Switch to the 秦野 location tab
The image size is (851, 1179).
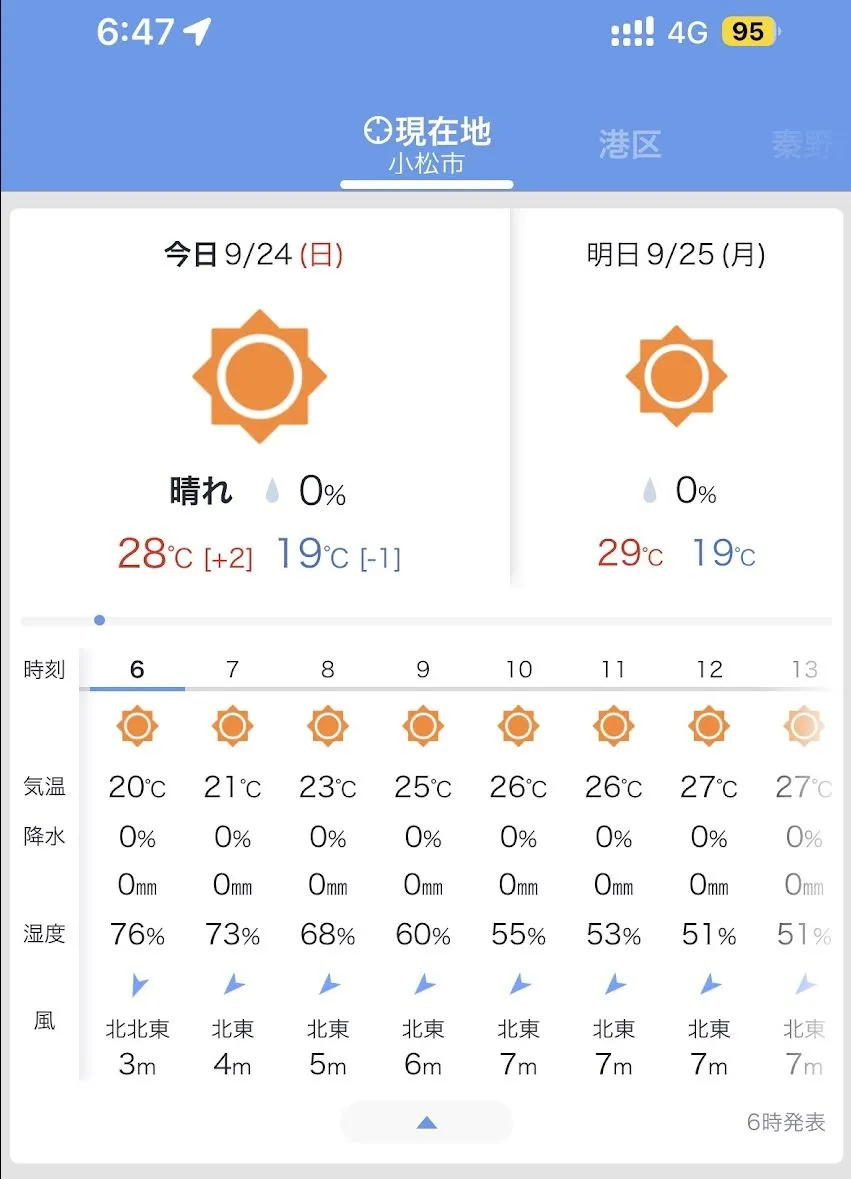coord(802,144)
